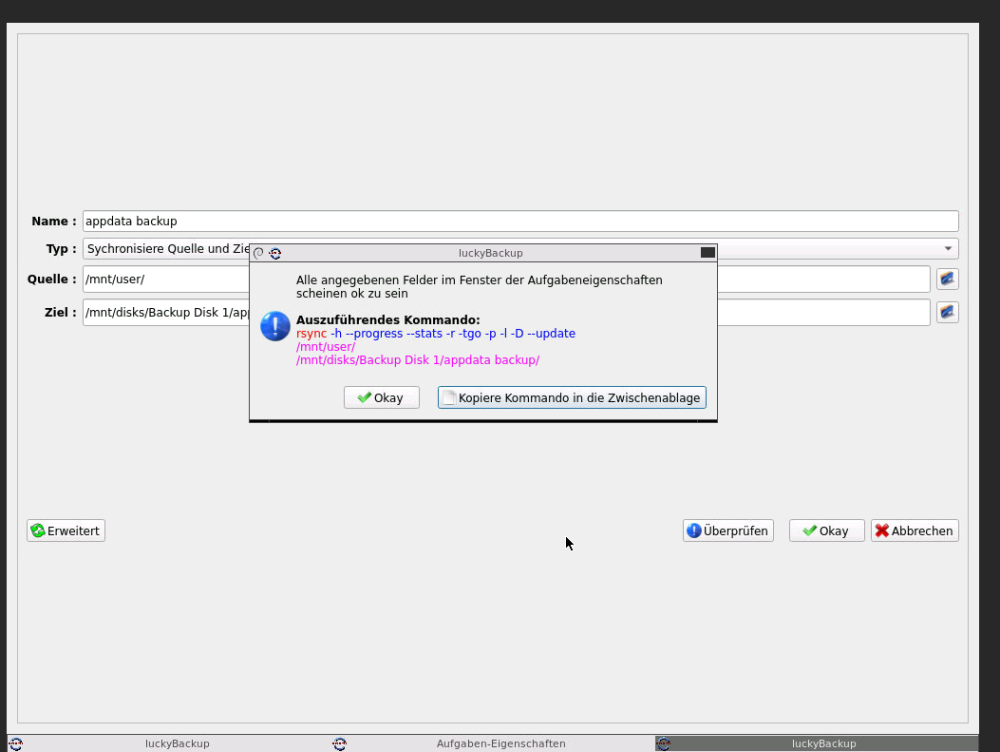Cancel with the Abbrechen button
Image resolution: width=1000 pixels, height=752 pixels.
click(915, 531)
